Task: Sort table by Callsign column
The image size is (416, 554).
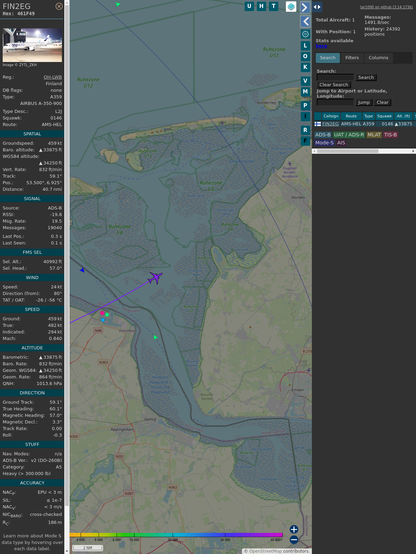Action: [x=331, y=116]
